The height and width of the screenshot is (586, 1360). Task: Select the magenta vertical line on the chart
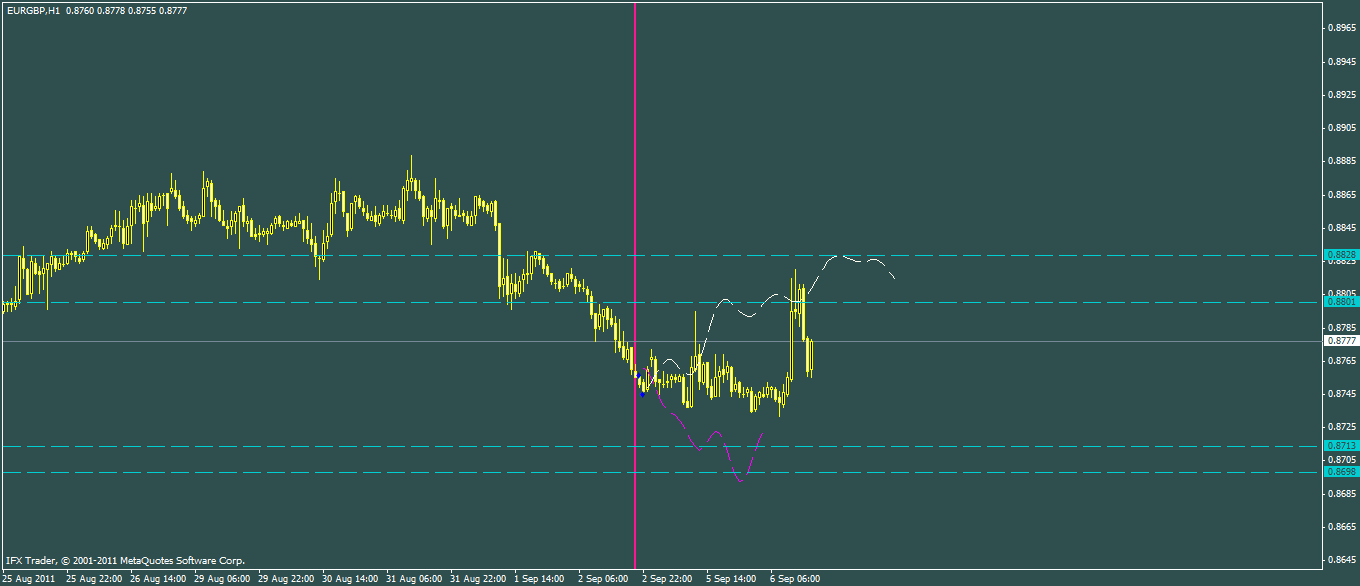tap(635, 200)
